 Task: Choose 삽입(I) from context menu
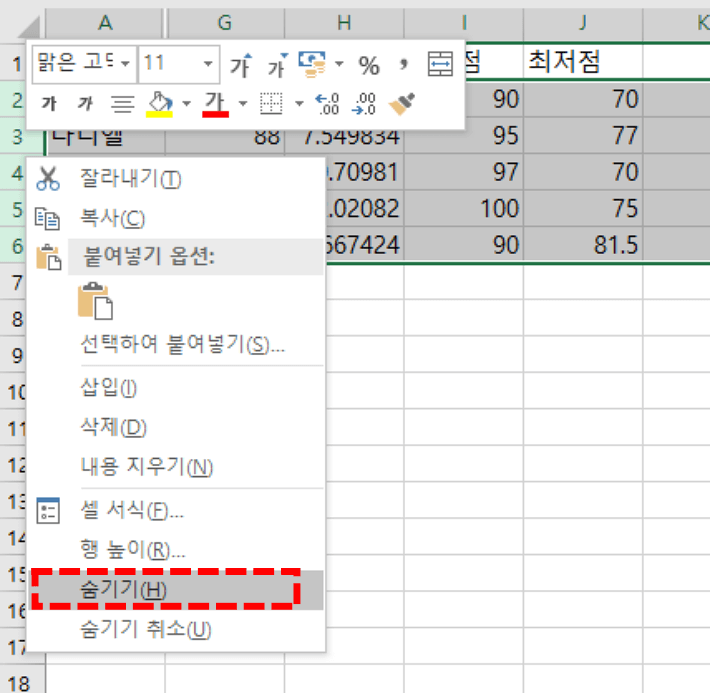coord(178,388)
